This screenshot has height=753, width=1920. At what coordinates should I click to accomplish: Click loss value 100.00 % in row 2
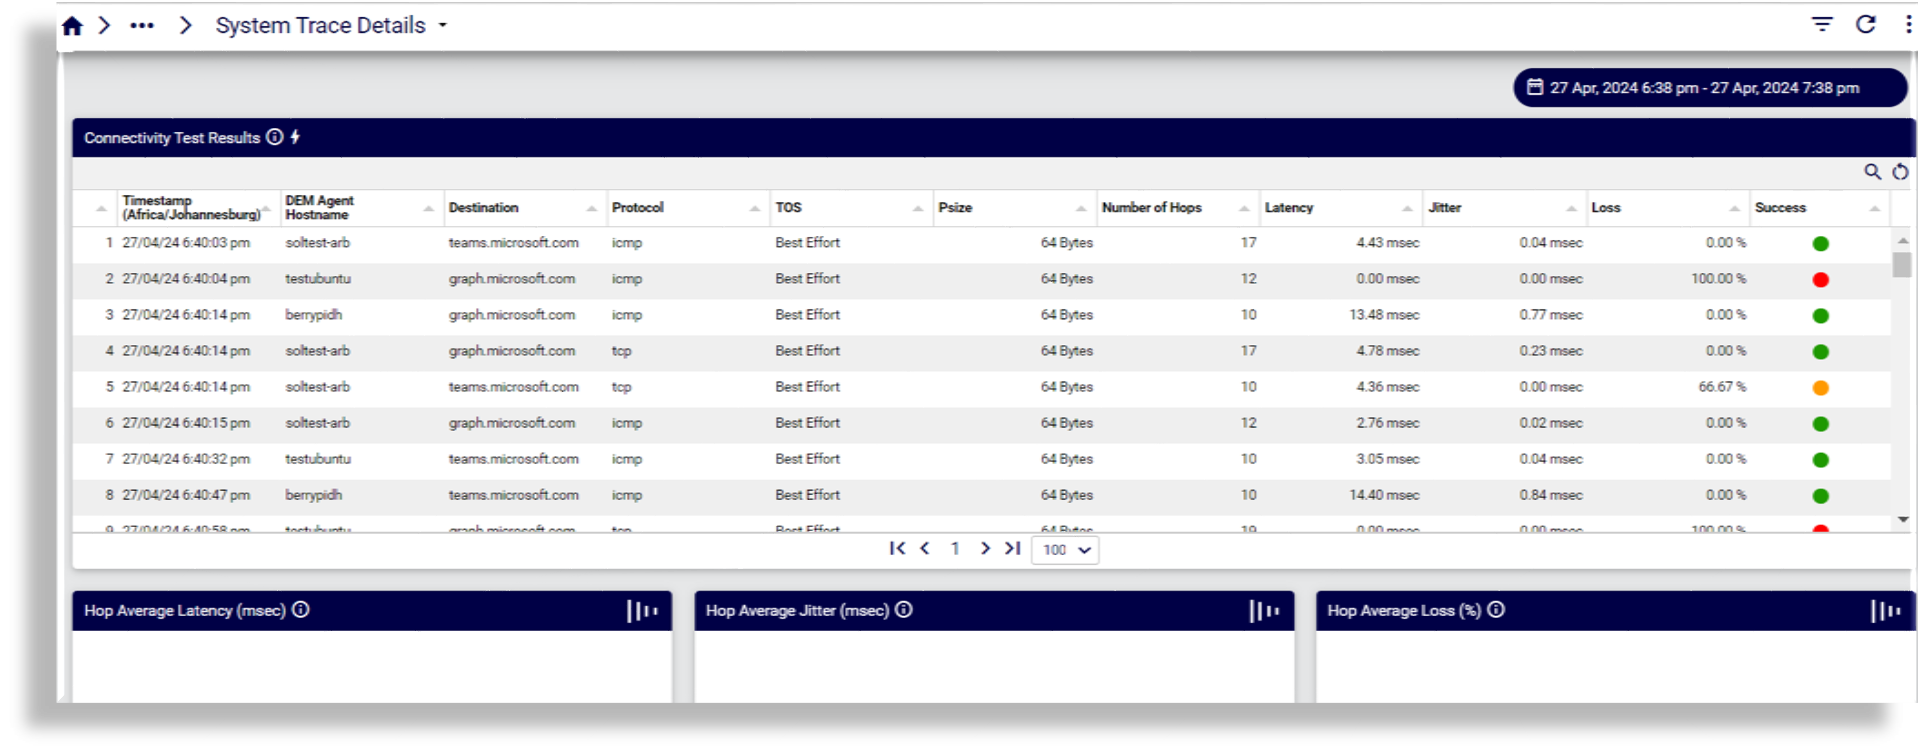click(1719, 279)
